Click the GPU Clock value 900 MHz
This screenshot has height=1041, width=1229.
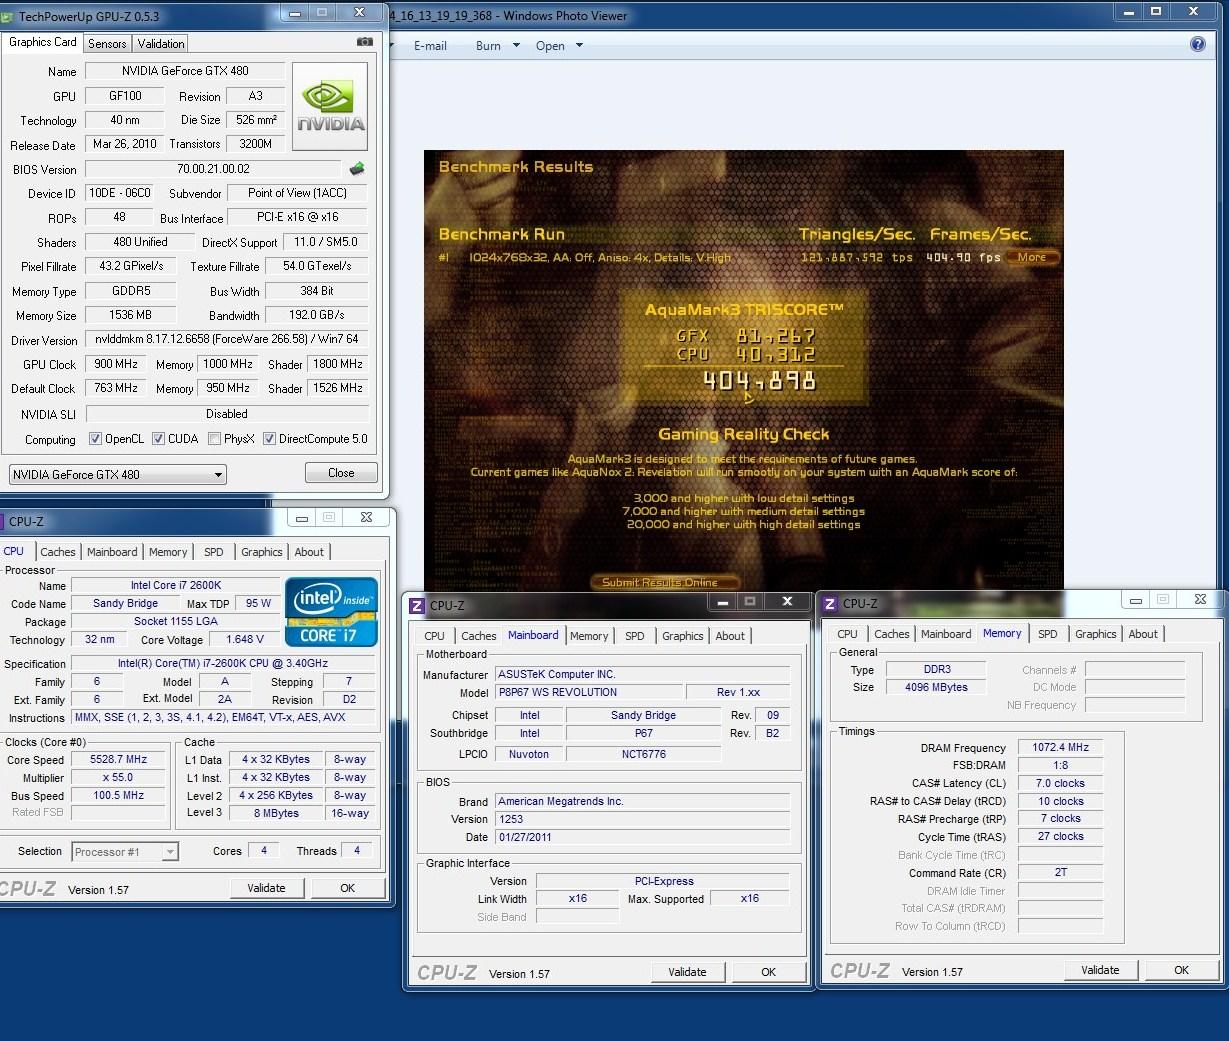[116, 364]
